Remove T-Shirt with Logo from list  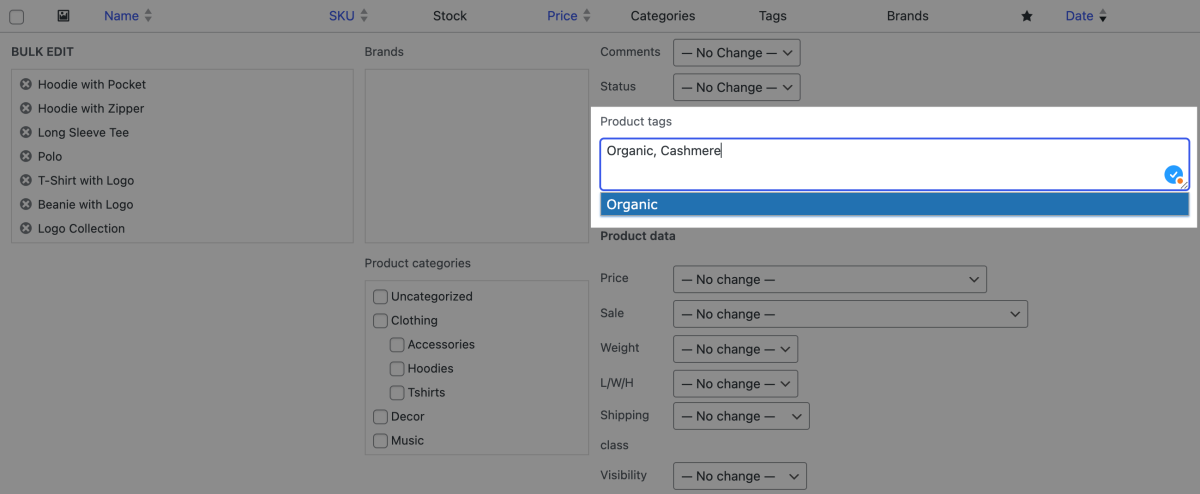tap(26, 181)
